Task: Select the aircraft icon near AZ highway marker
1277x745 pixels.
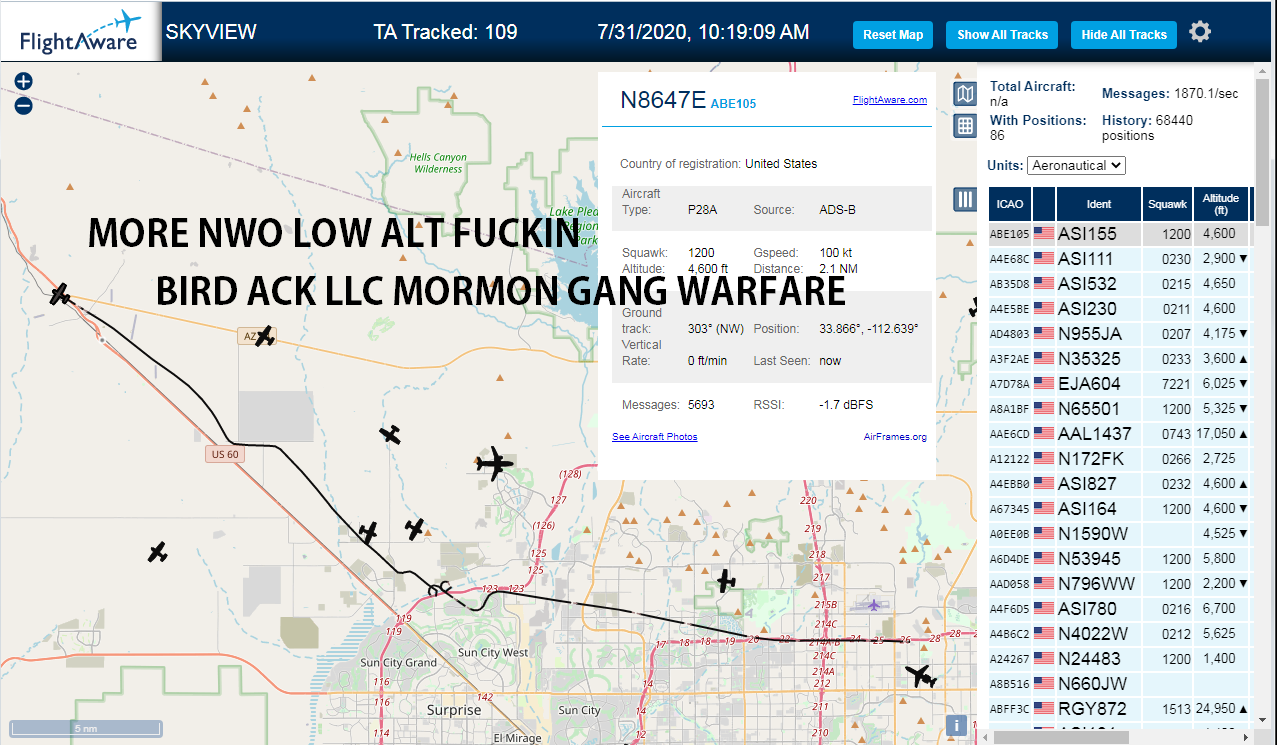Action: pos(264,336)
